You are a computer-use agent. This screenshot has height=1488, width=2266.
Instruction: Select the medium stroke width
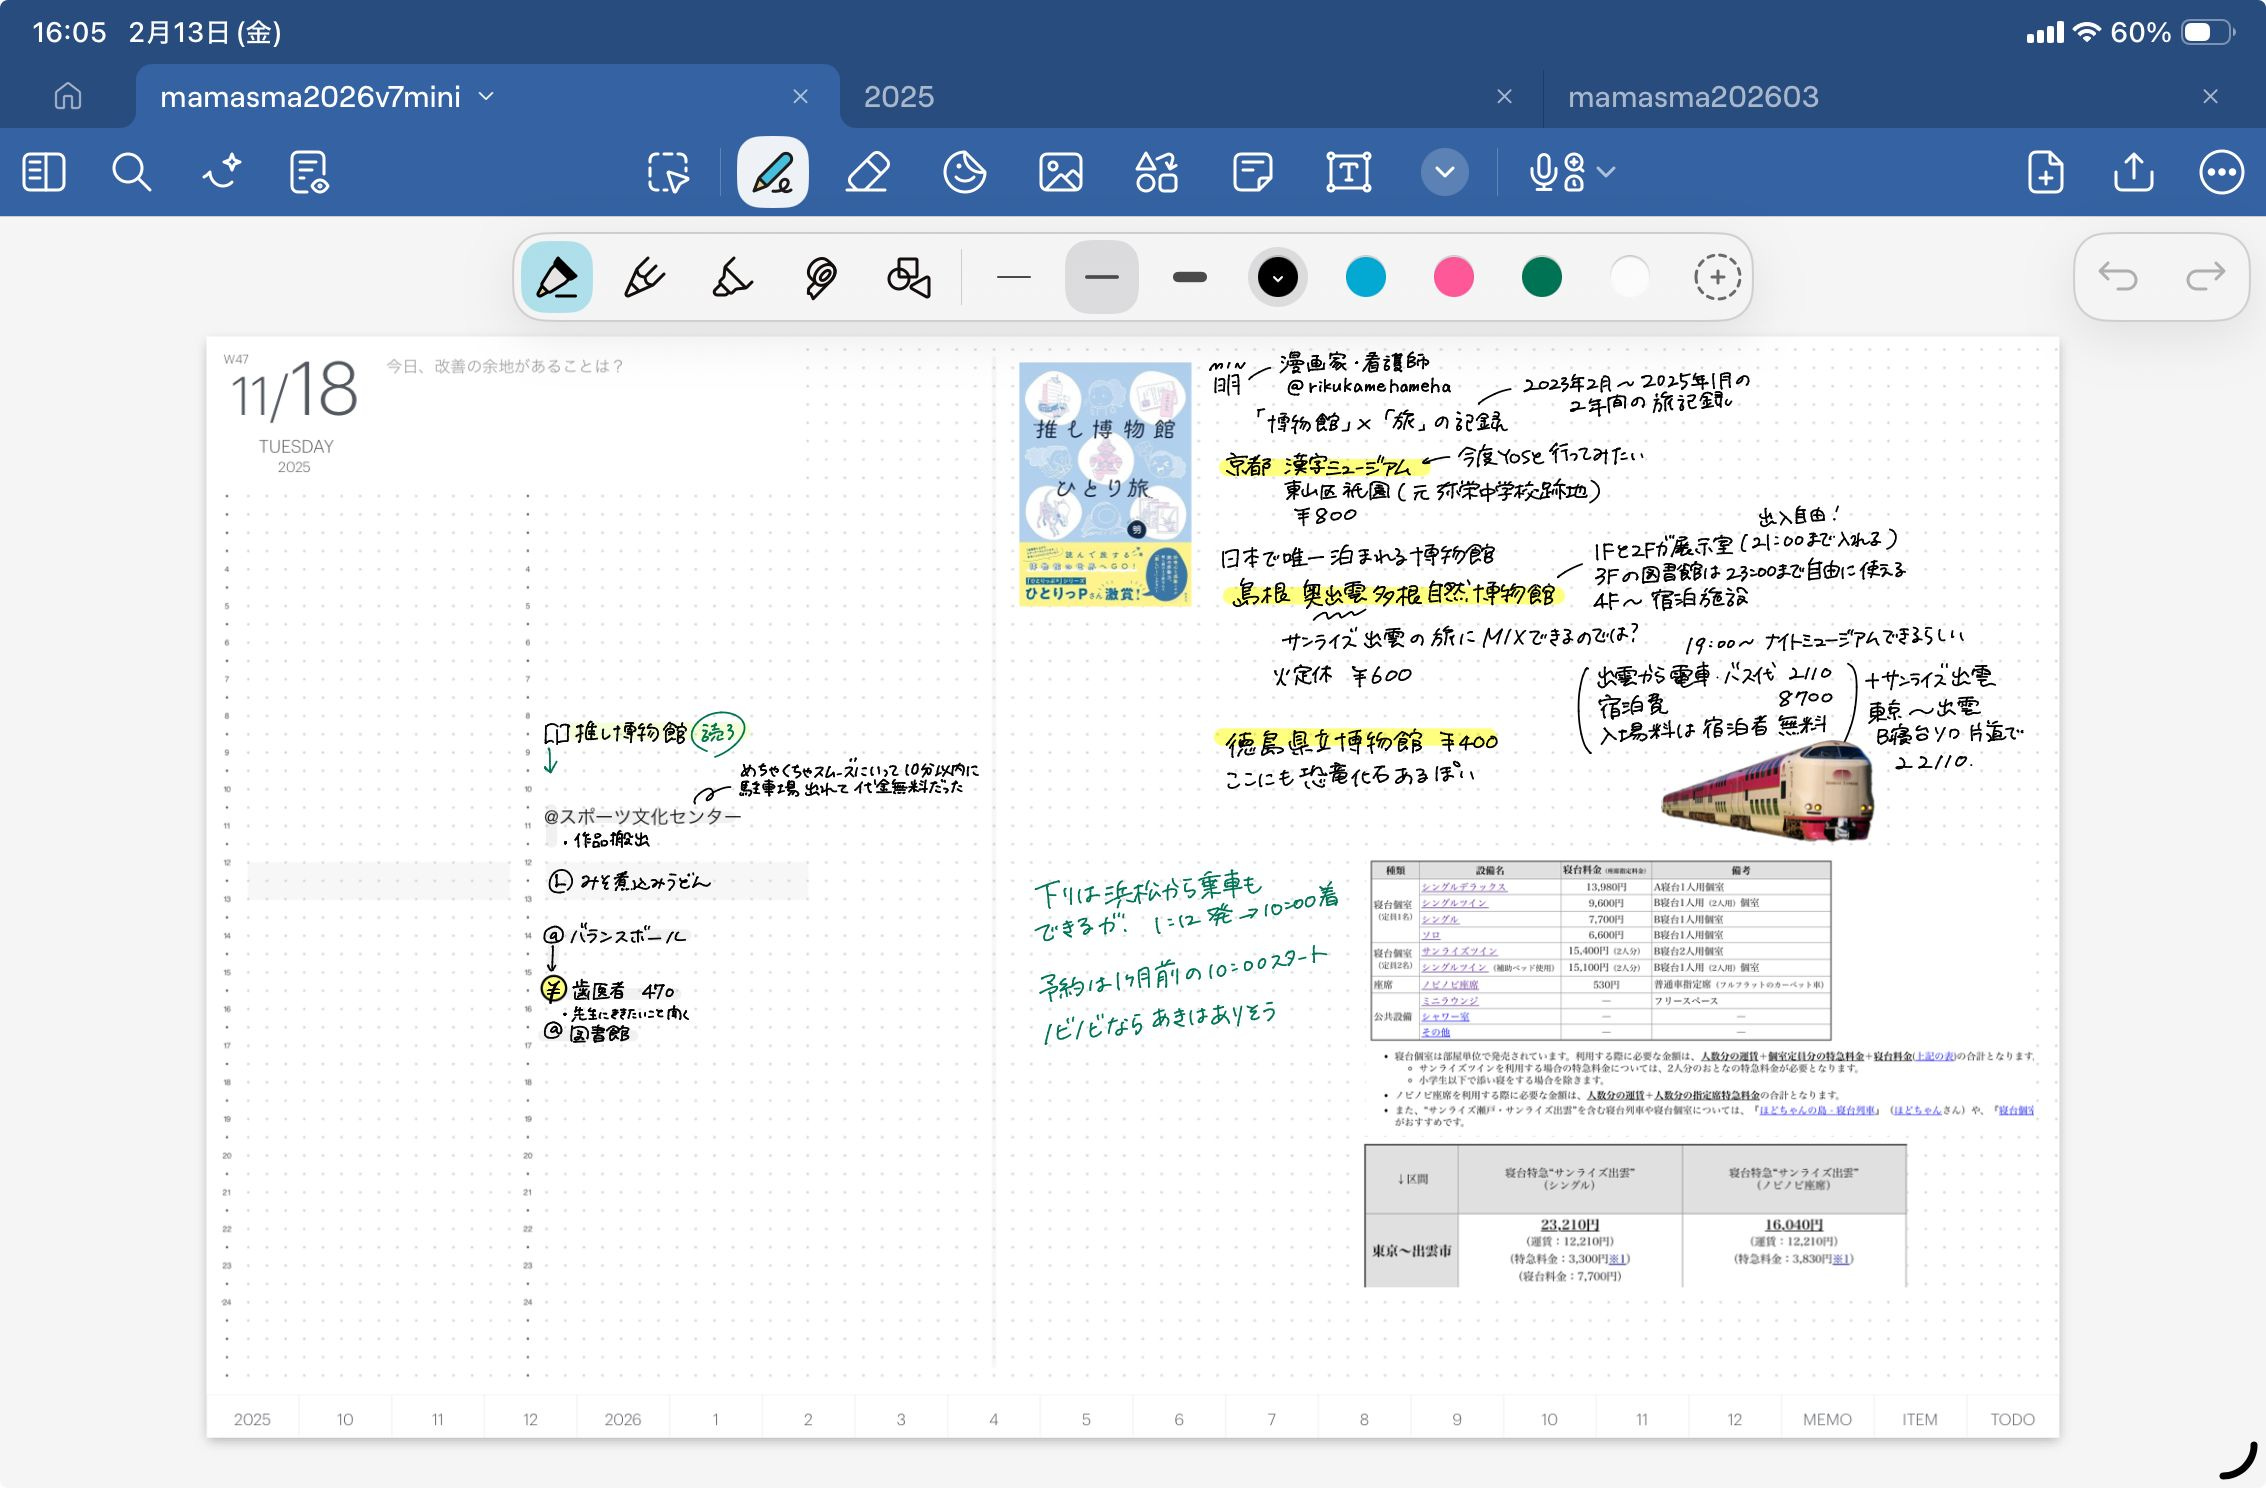pyautogui.click(x=1101, y=277)
